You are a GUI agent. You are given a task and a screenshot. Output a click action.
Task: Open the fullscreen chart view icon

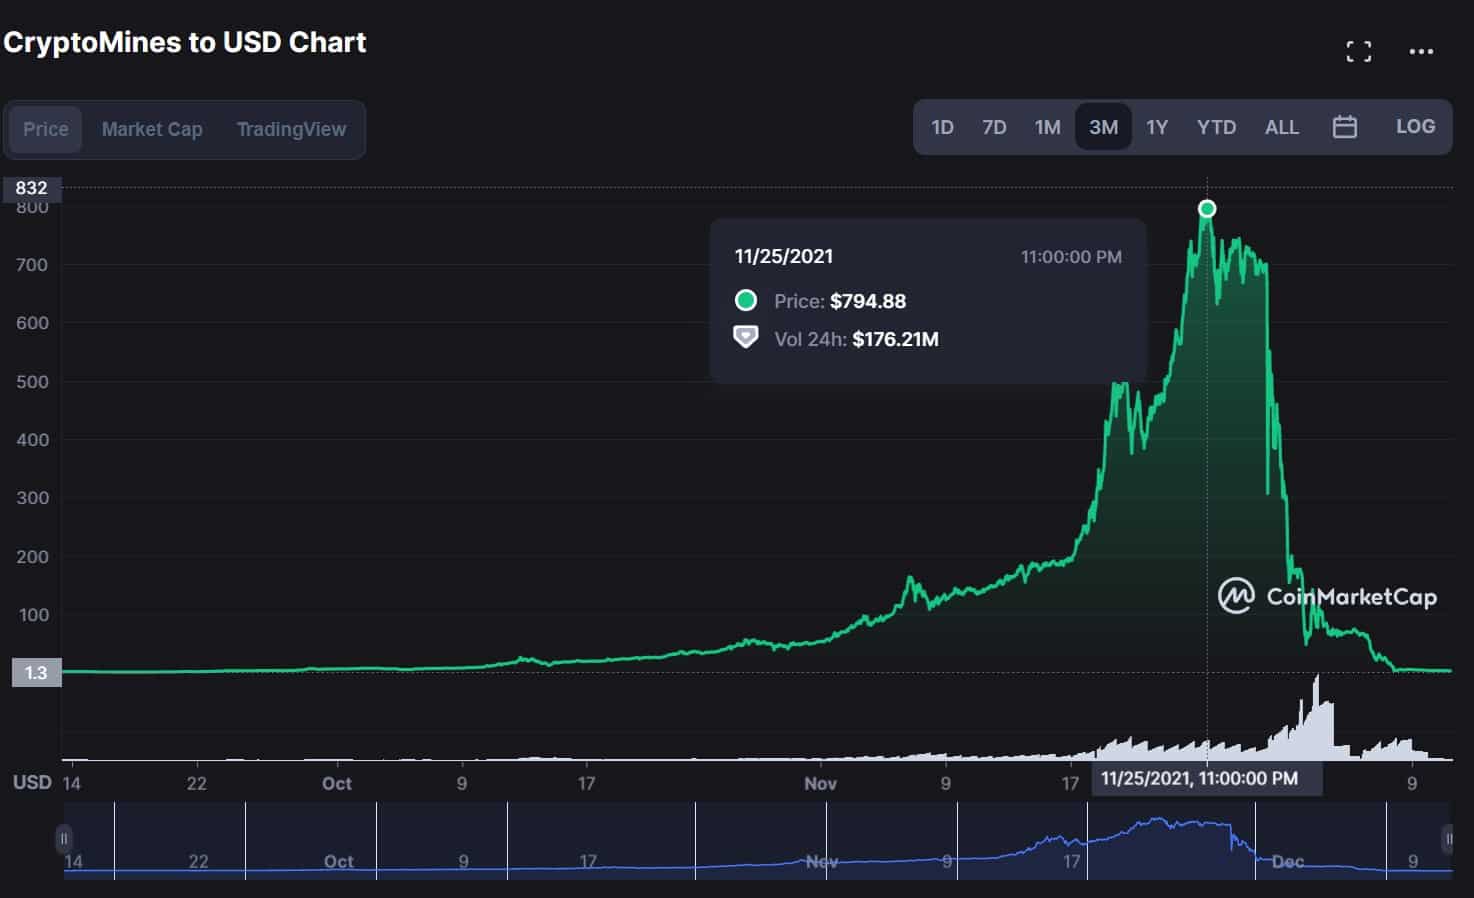(1358, 51)
